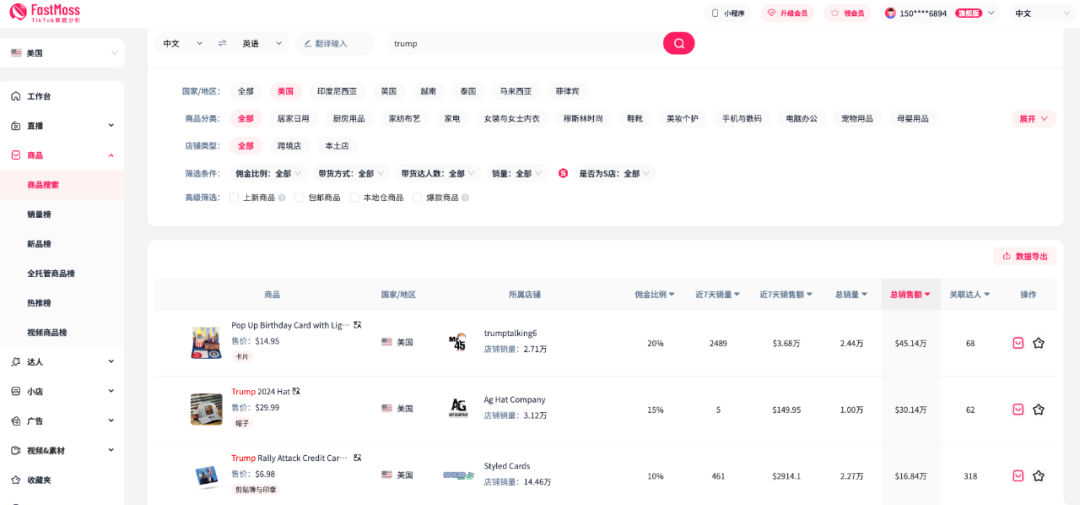This screenshot has height=505, width=1080.
Task: Open the 美国 country selector in sidebar
Action: (x=64, y=53)
